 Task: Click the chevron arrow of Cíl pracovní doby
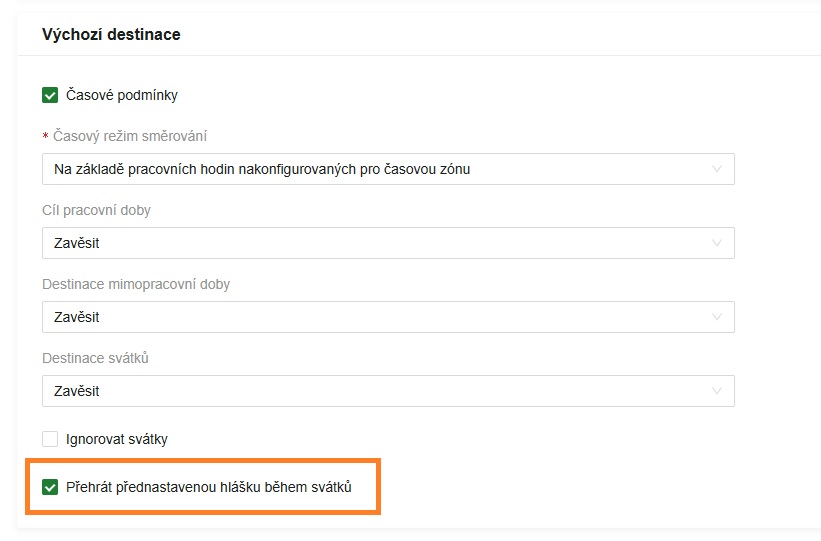click(716, 243)
